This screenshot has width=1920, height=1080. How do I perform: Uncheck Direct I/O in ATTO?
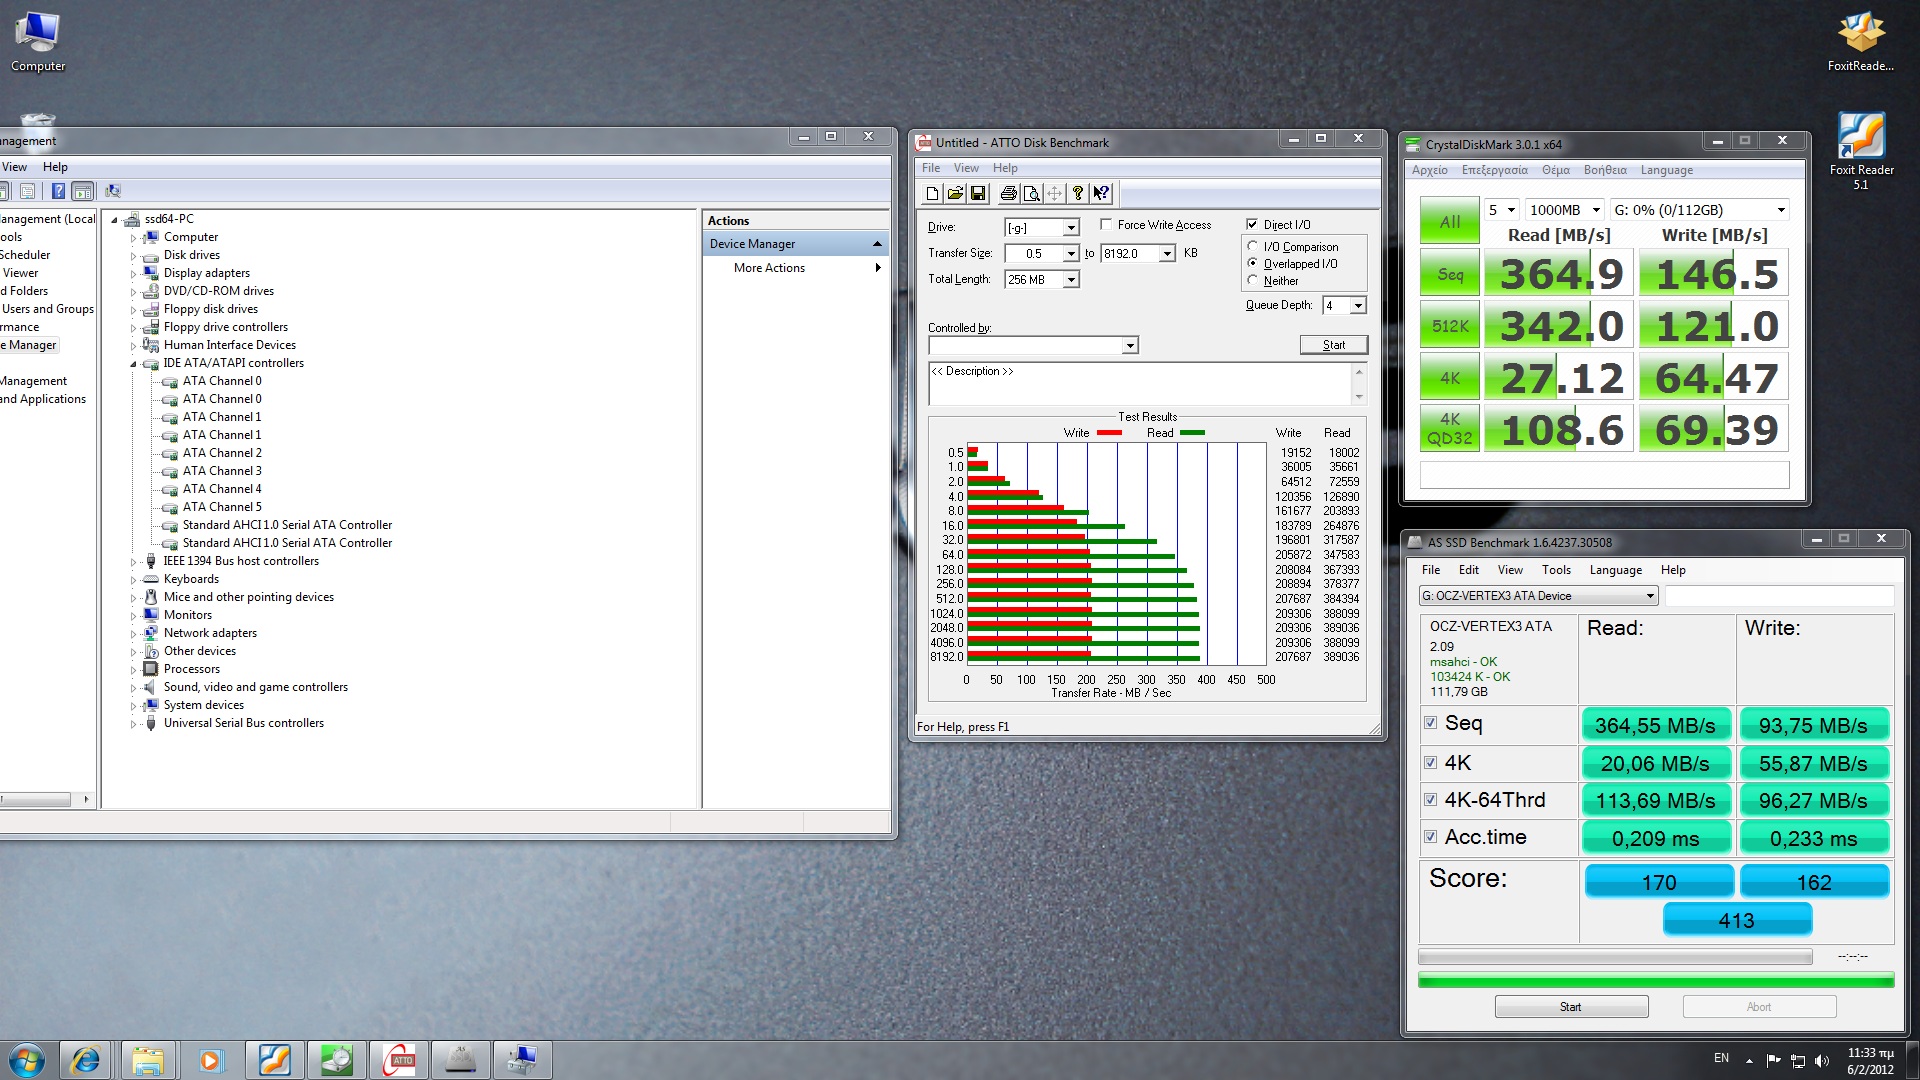(x=1252, y=224)
